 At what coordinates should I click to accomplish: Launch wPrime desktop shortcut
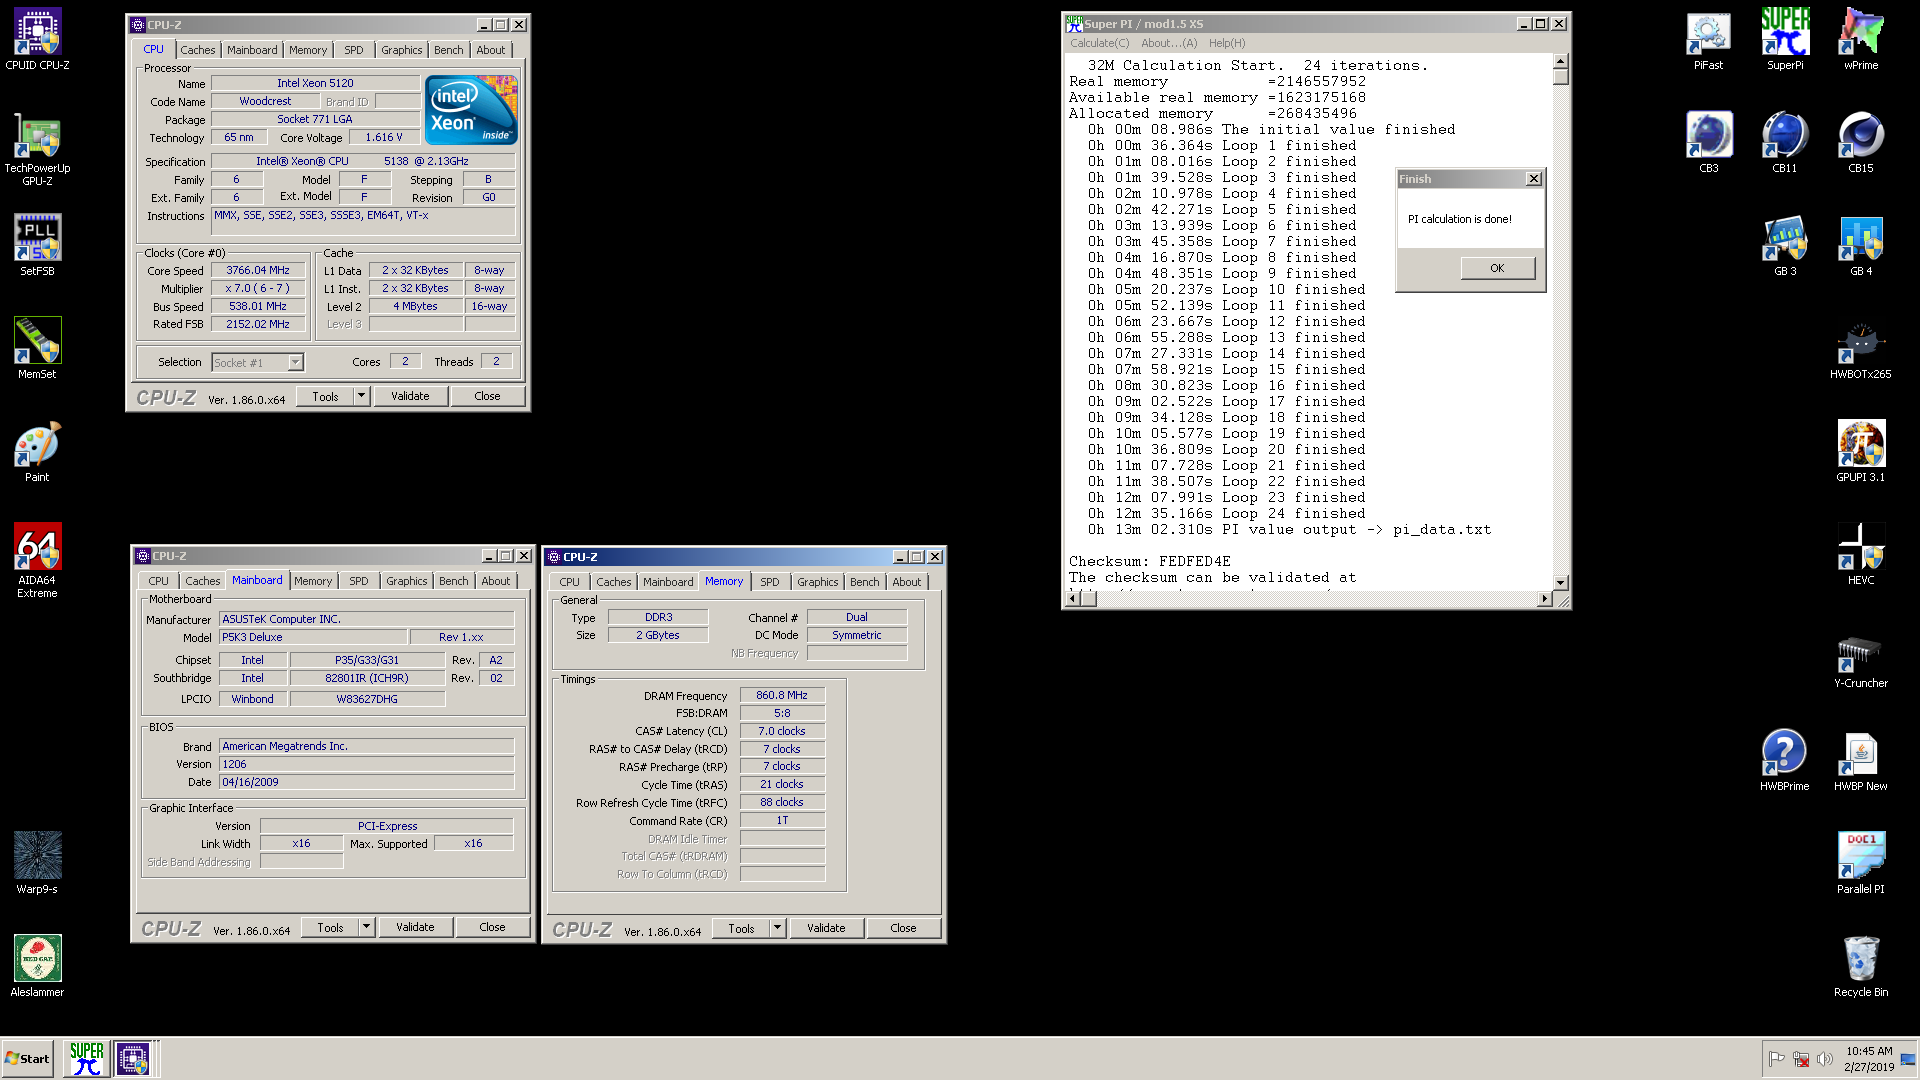coord(1861,40)
